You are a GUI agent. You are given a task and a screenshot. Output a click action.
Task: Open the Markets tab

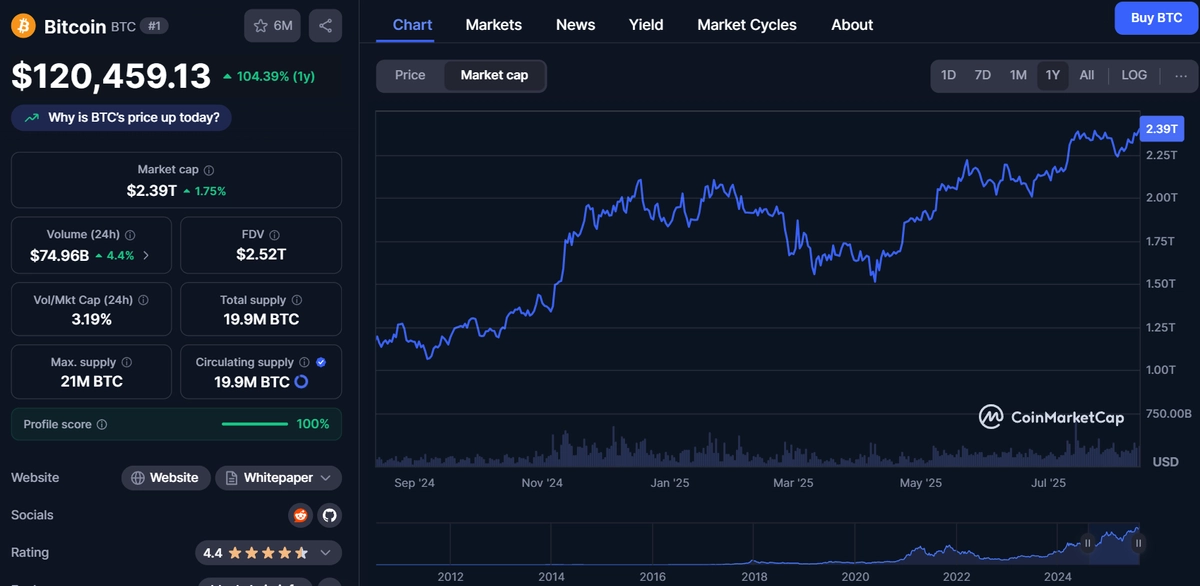pyautogui.click(x=494, y=25)
